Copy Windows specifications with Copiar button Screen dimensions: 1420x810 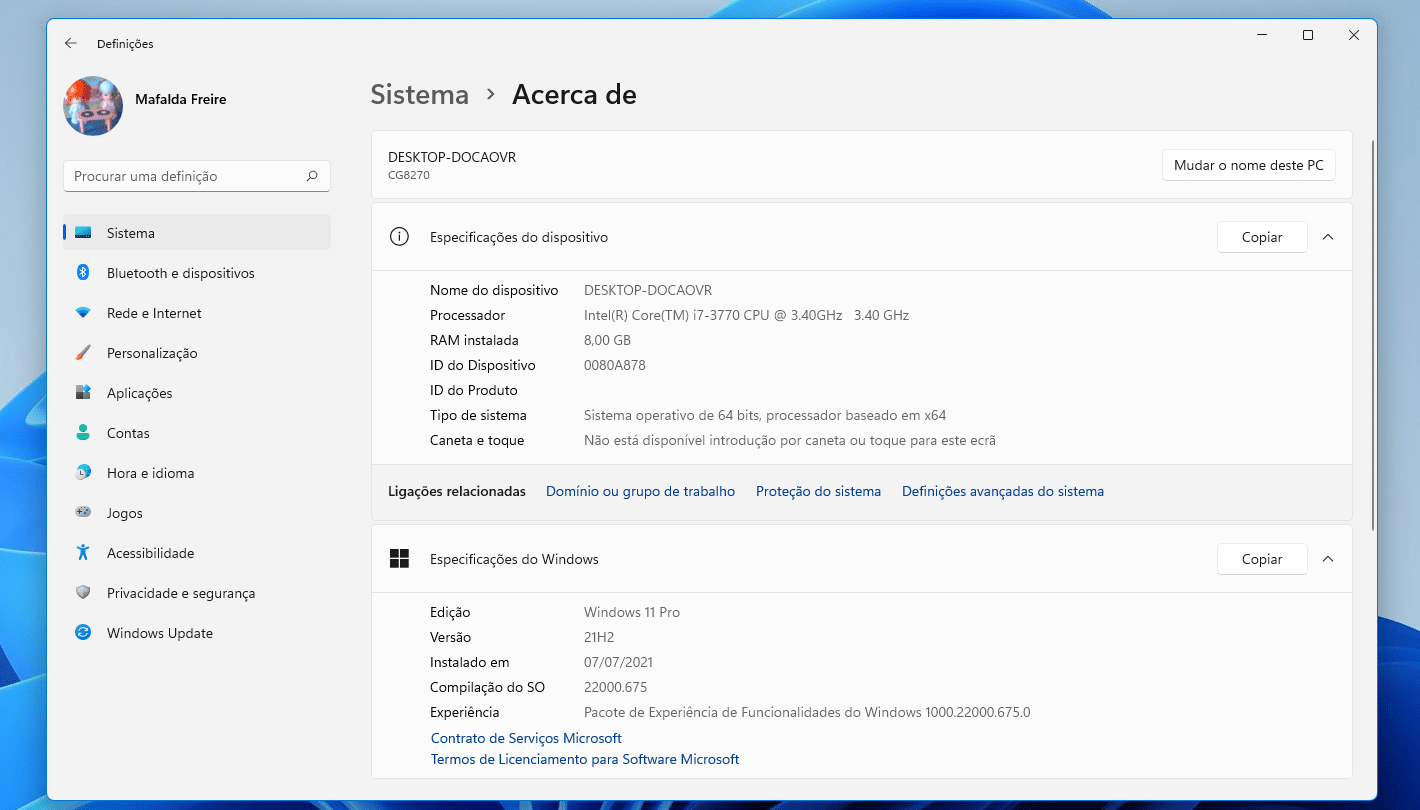click(x=1262, y=559)
